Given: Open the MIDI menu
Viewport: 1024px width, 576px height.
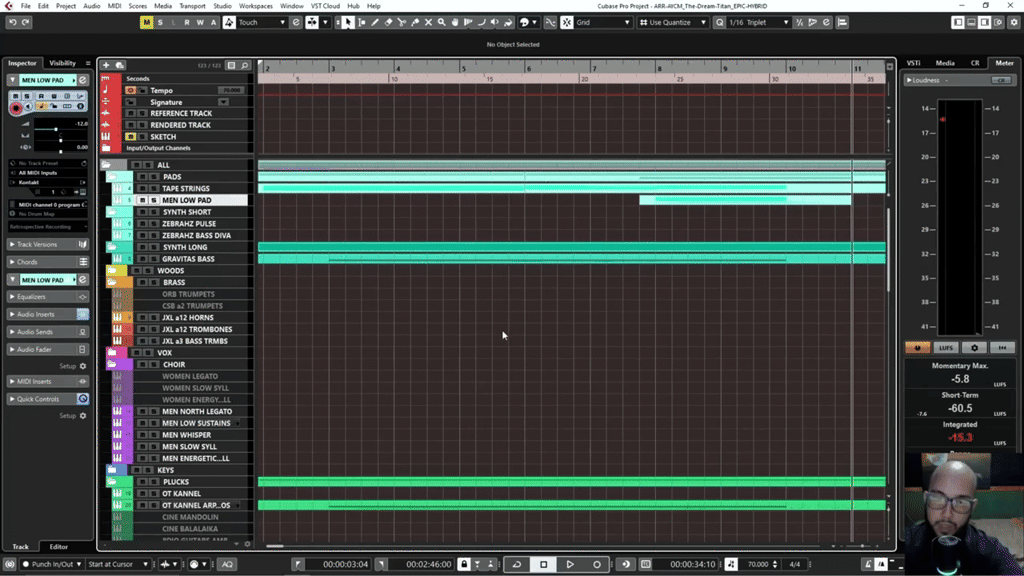Looking at the screenshot, I should [x=114, y=6].
